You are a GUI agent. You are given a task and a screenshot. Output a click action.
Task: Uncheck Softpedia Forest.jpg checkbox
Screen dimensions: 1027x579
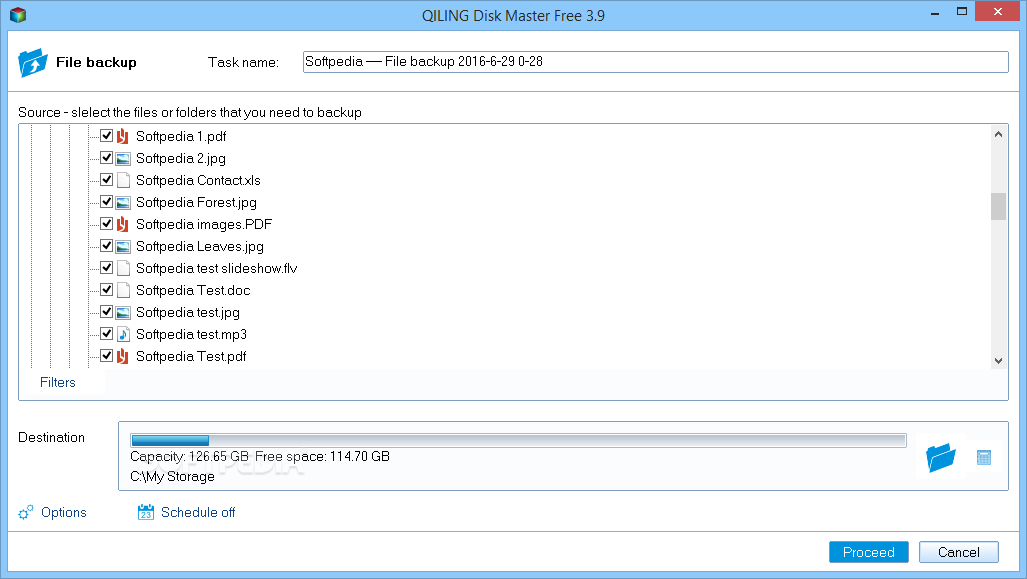[106, 202]
